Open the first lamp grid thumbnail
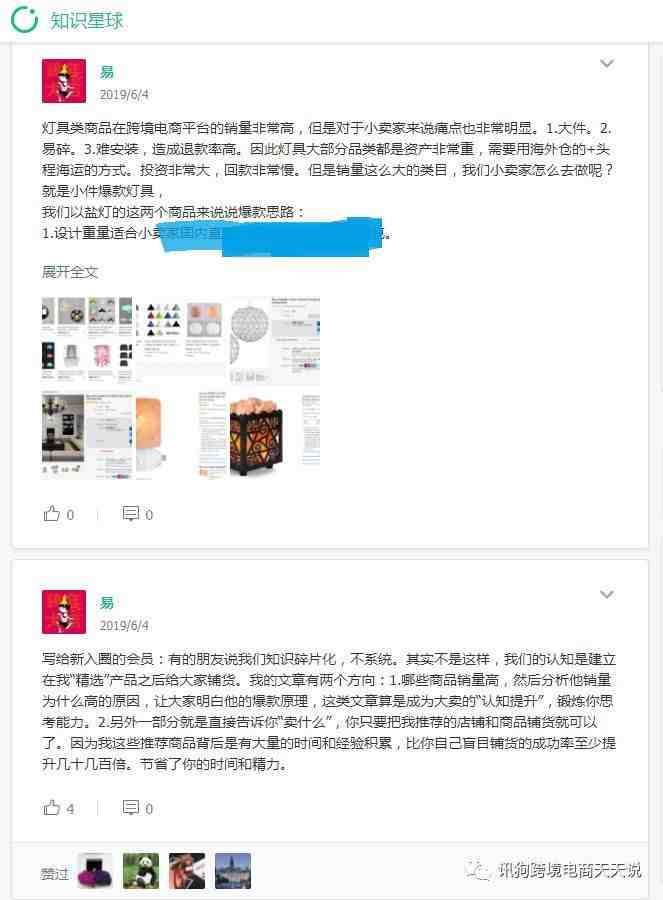 (x=87, y=340)
